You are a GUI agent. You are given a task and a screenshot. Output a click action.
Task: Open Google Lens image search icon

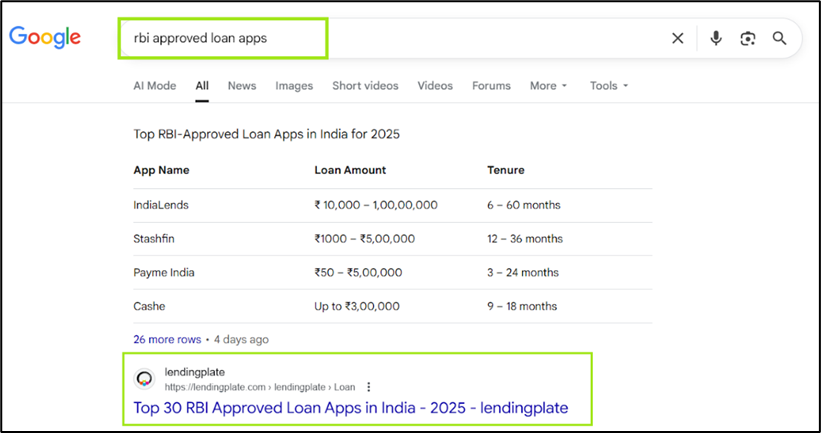[747, 39]
